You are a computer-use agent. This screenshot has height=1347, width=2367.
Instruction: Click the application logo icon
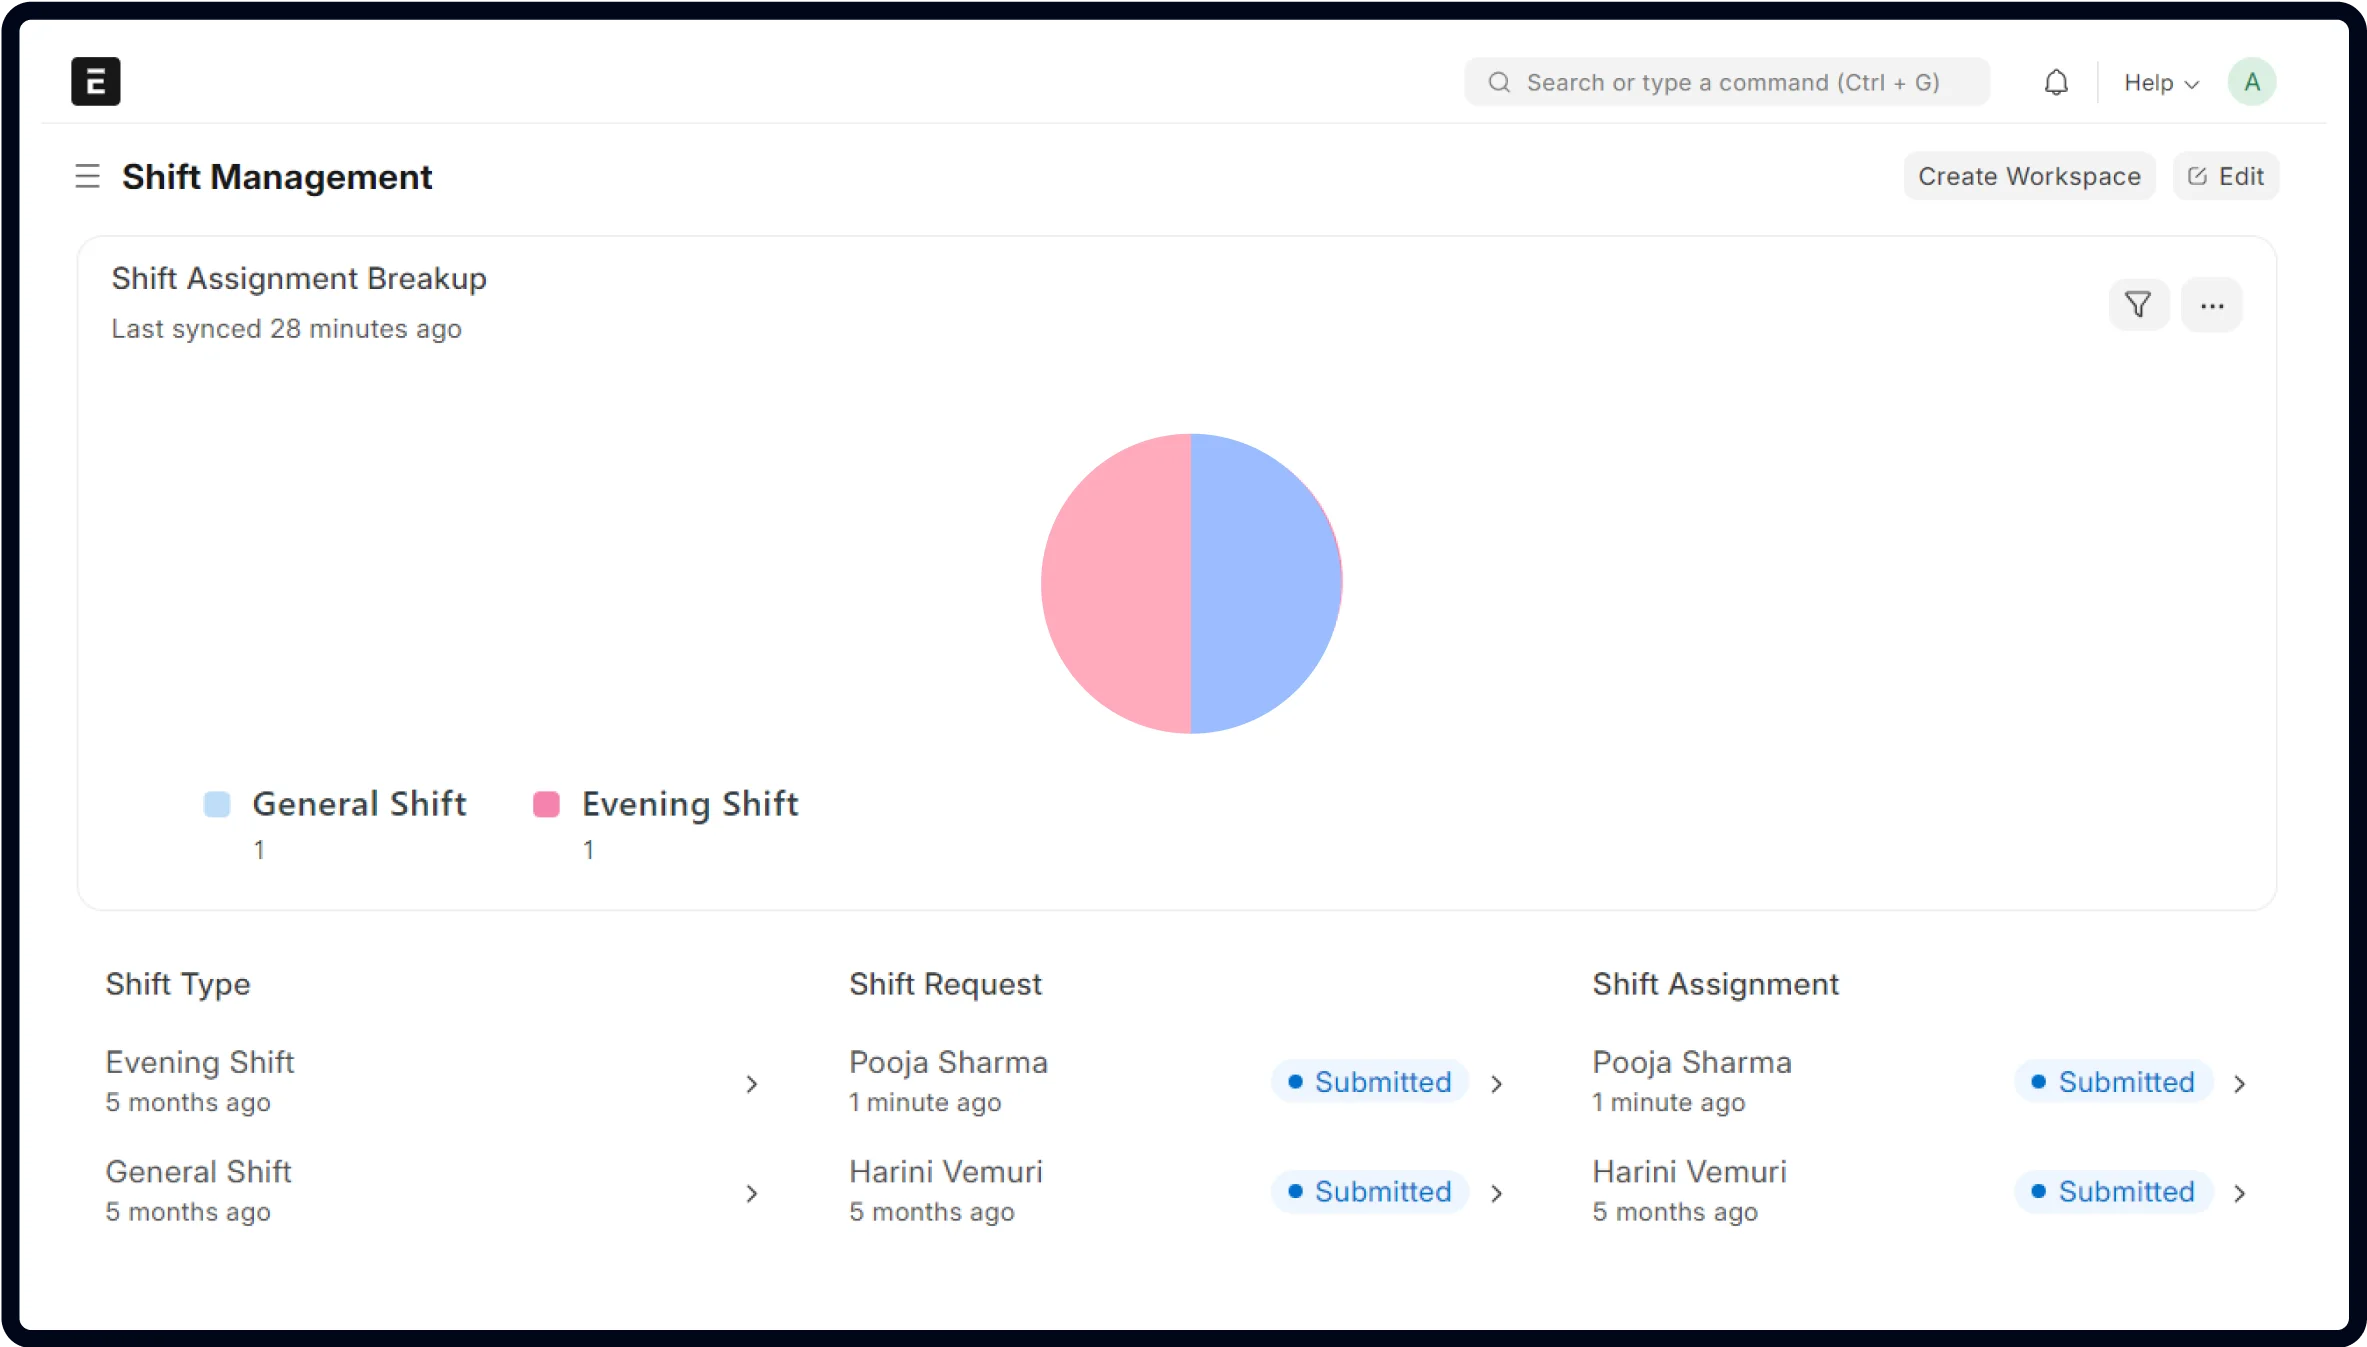point(96,81)
